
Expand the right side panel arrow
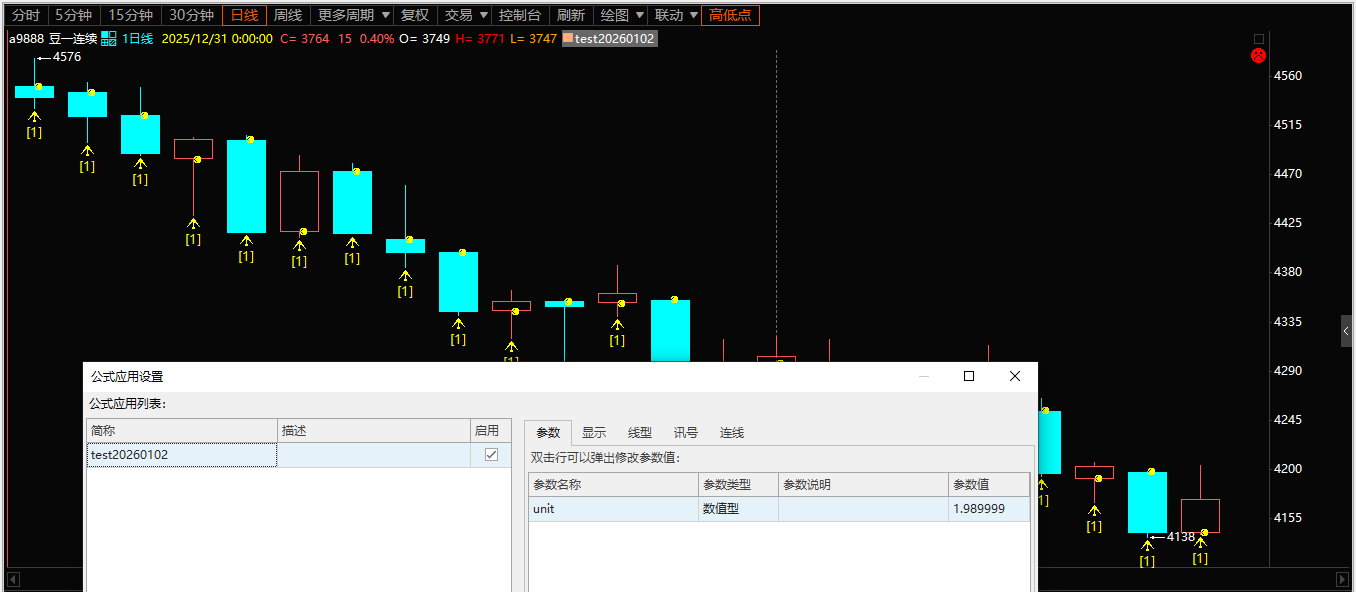pos(1346,330)
